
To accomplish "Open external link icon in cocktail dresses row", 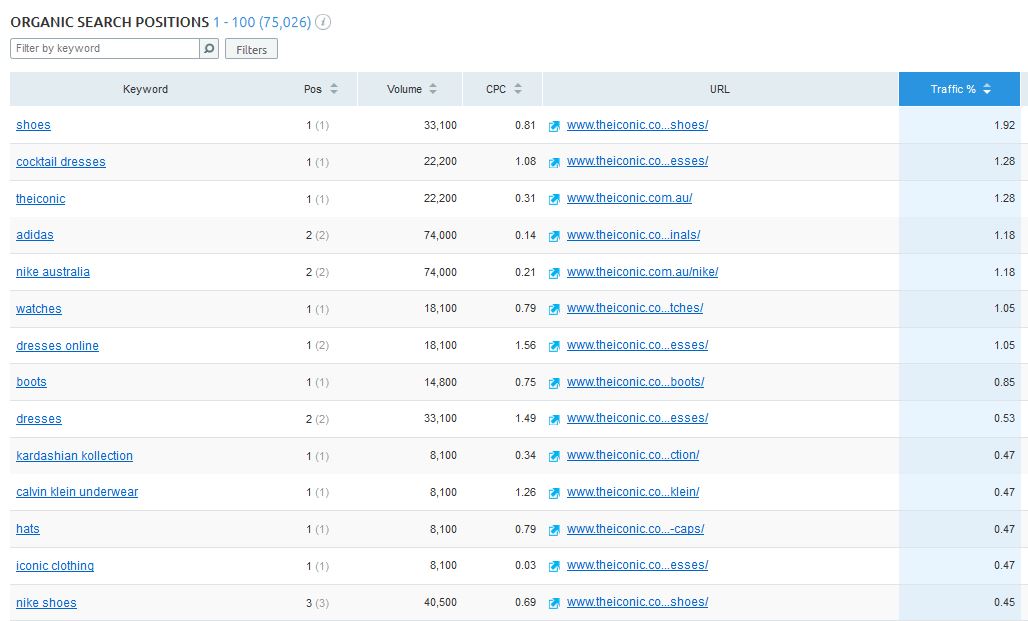I will pos(554,163).
